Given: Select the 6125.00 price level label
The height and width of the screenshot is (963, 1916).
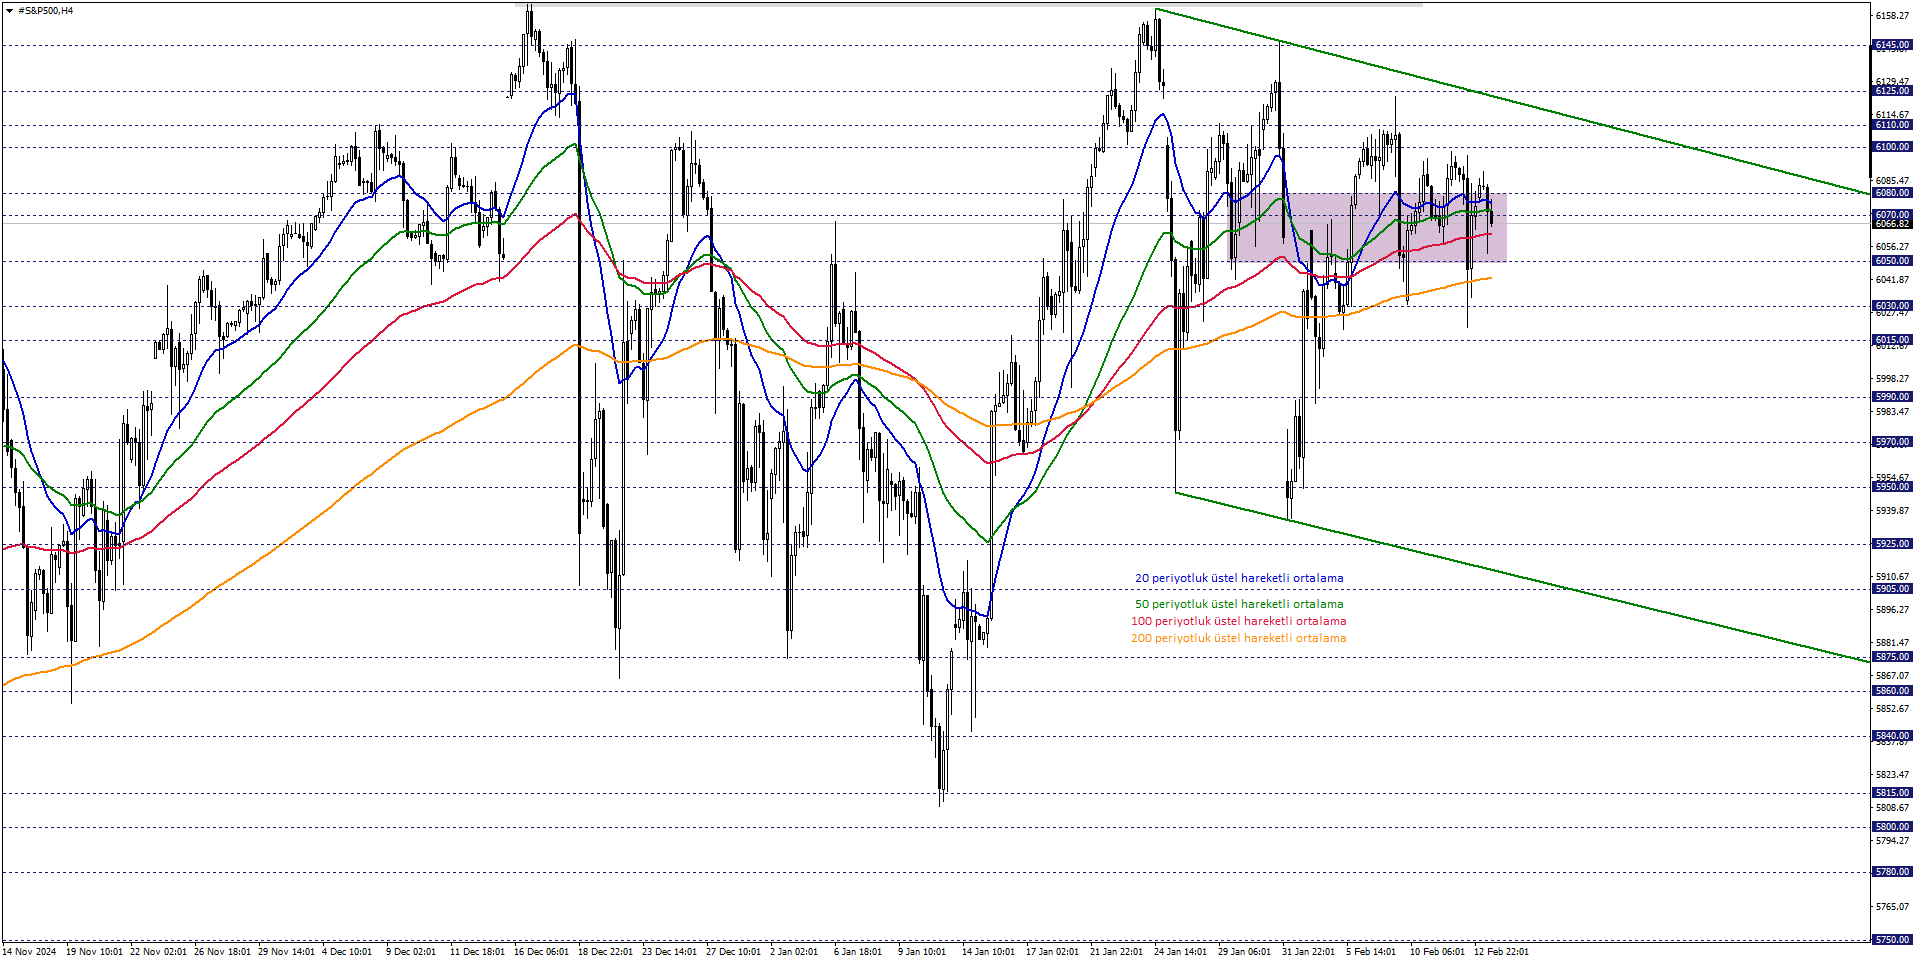Looking at the screenshot, I should pyautogui.click(x=1892, y=91).
